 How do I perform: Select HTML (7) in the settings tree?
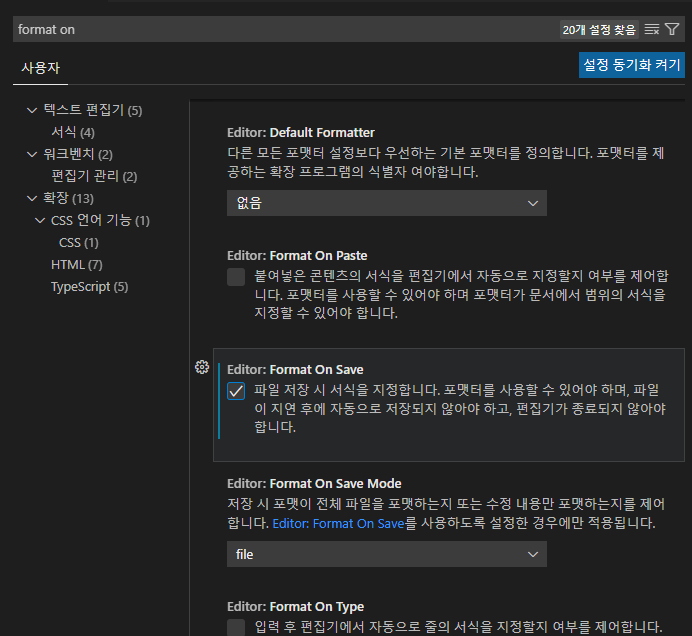click(77, 265)
